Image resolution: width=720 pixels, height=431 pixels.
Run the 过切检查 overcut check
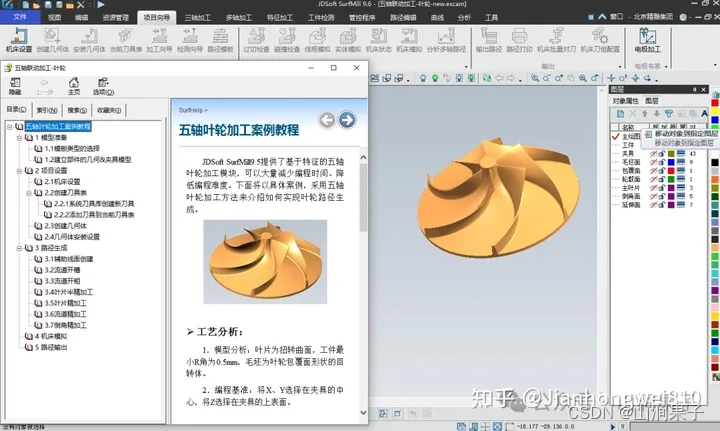point(256,40)
